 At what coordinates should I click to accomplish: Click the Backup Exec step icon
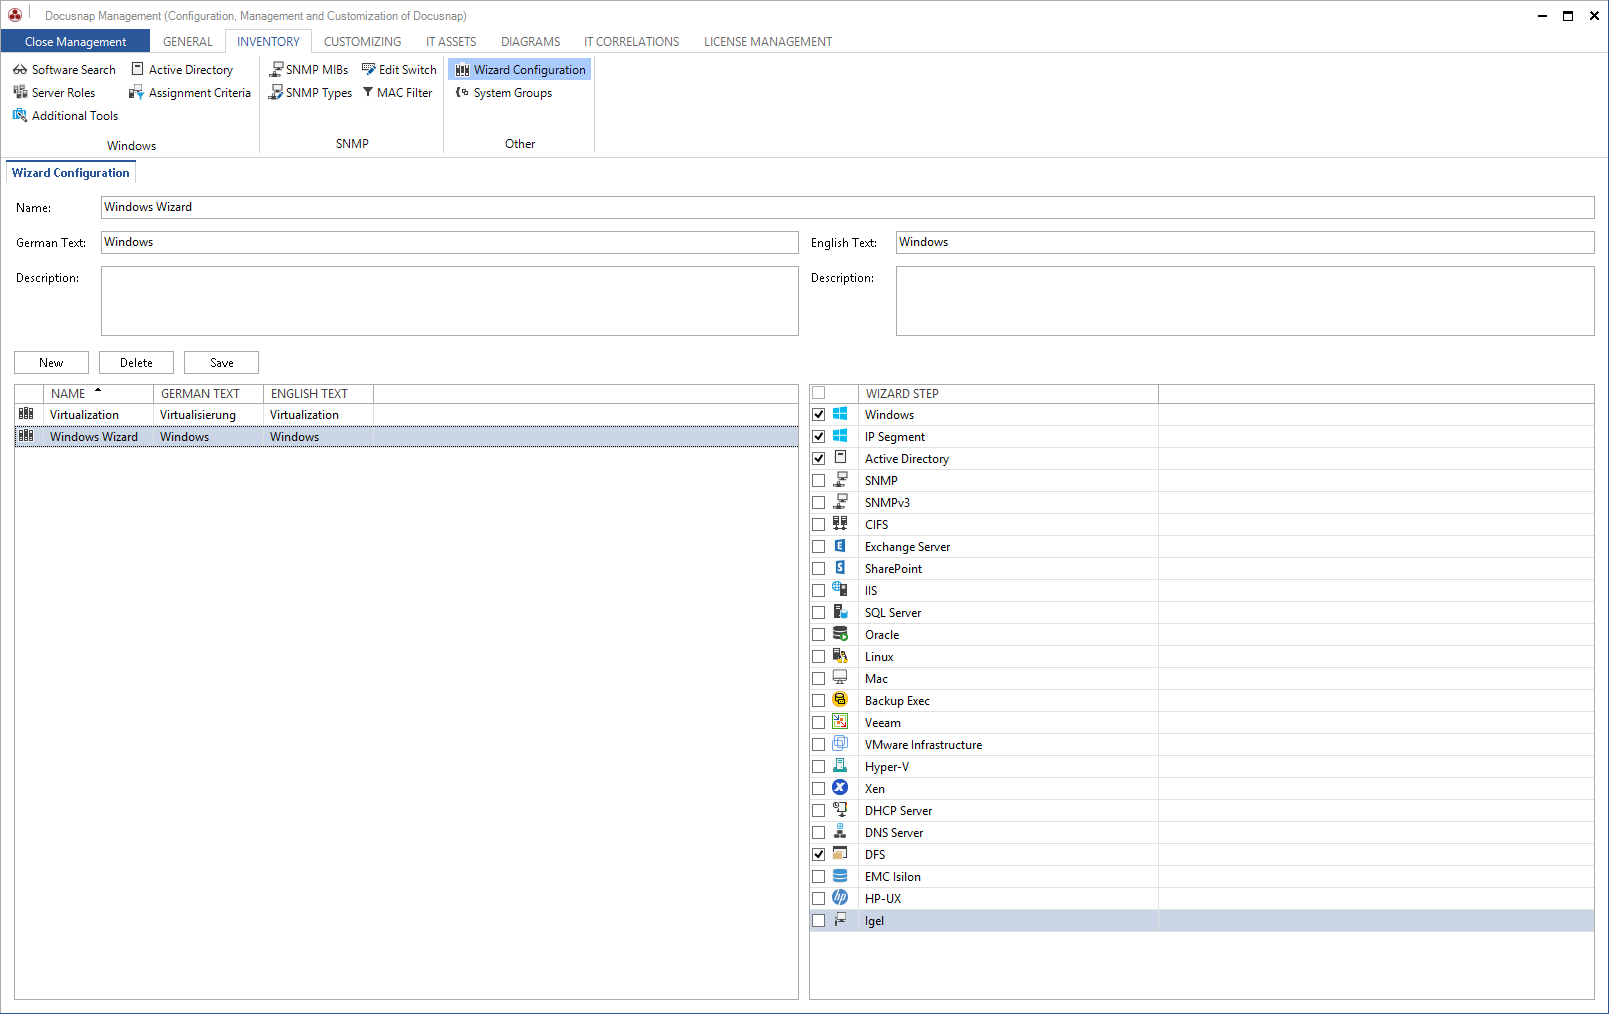840,700
